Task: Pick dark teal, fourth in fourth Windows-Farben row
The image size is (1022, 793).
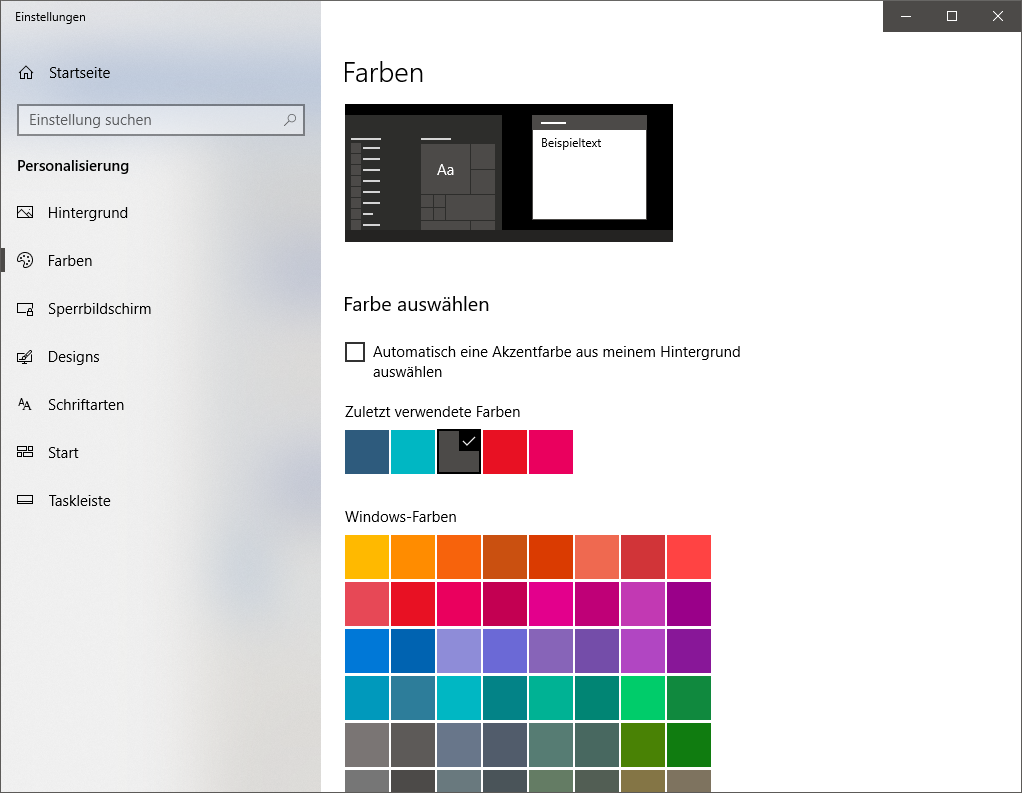Action: tap(505, 698)
